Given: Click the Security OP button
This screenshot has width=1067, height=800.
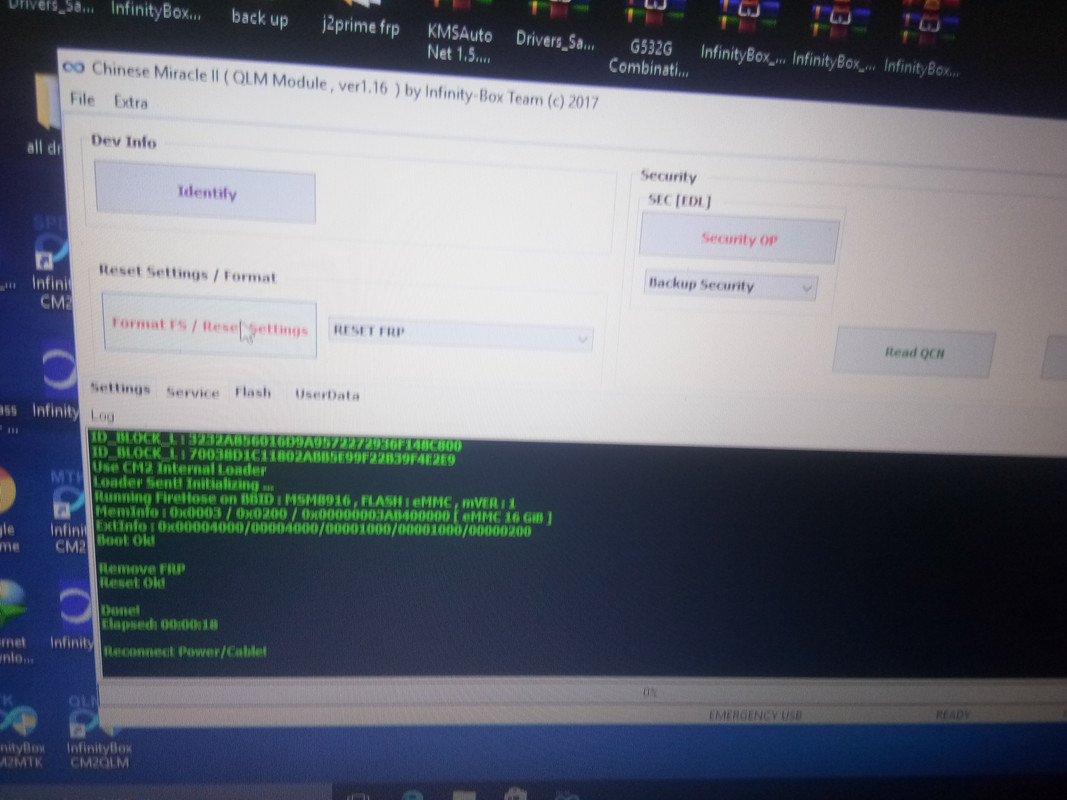Looking at the screenshot, I should [739, 239].
